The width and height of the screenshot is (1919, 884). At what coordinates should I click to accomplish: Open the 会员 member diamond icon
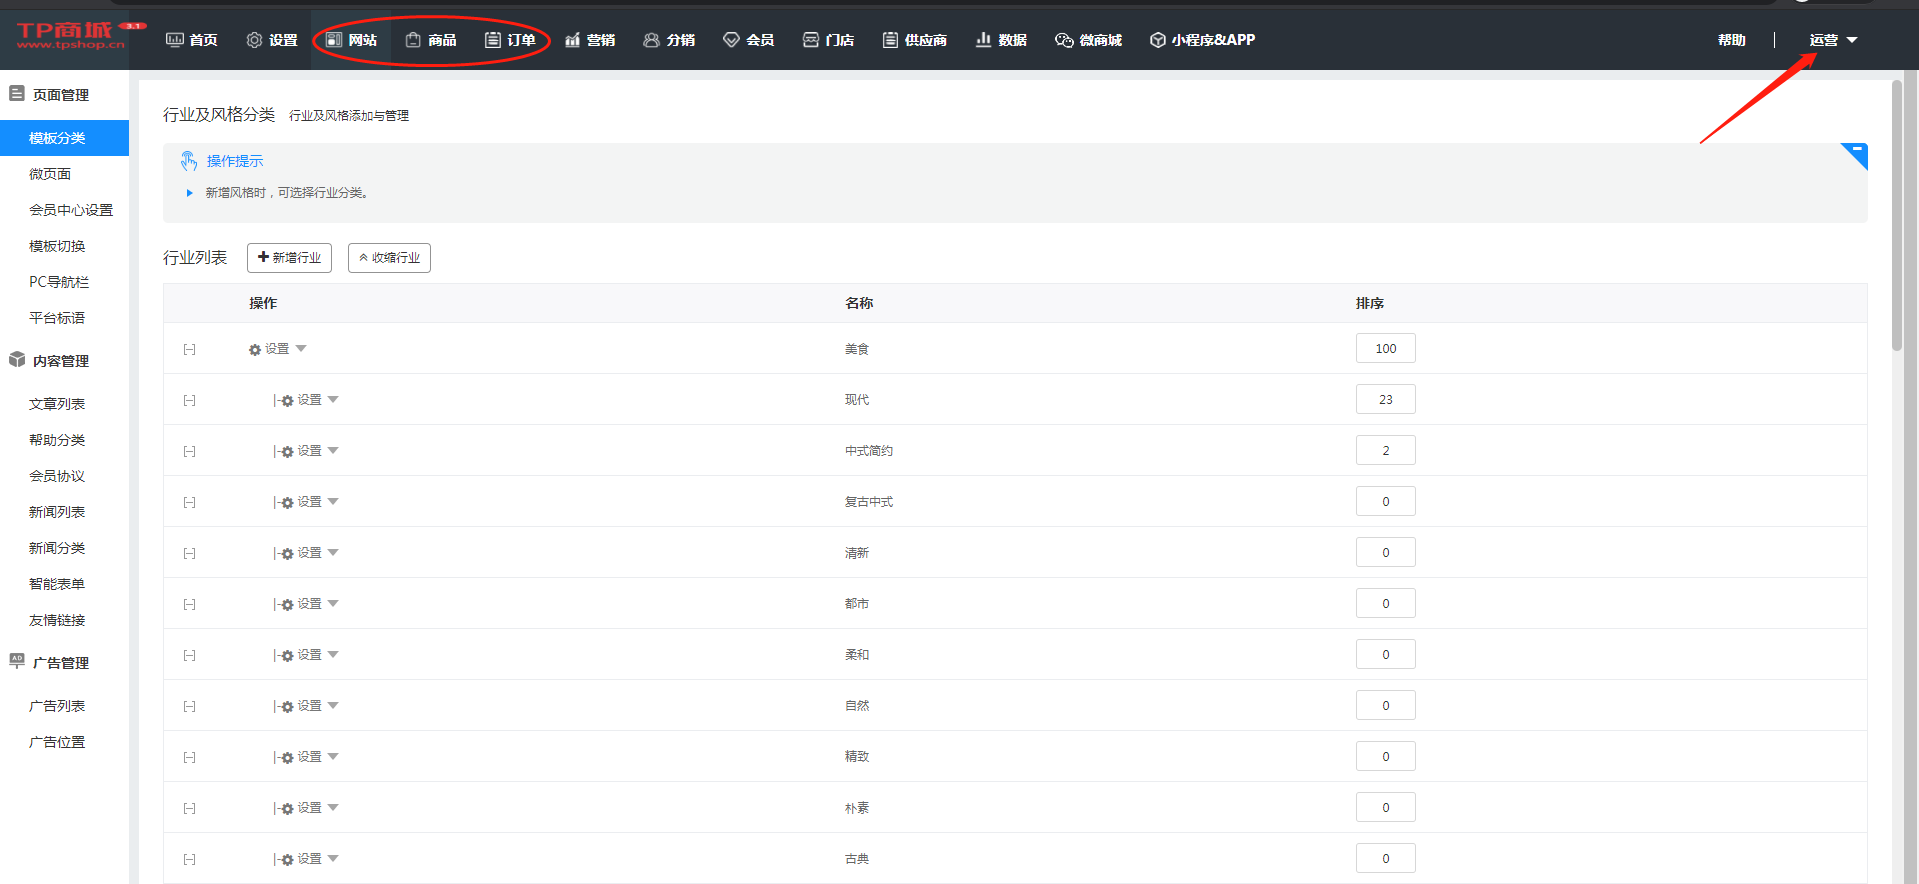(x=731, y=40)
